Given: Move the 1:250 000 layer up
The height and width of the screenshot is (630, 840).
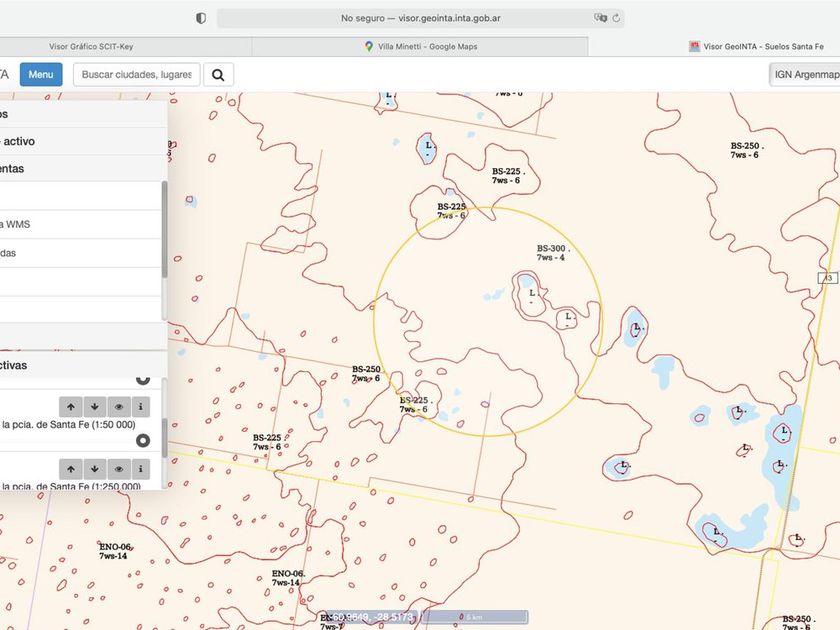Looking at the screenshot, I should click(x=70, y=468).
